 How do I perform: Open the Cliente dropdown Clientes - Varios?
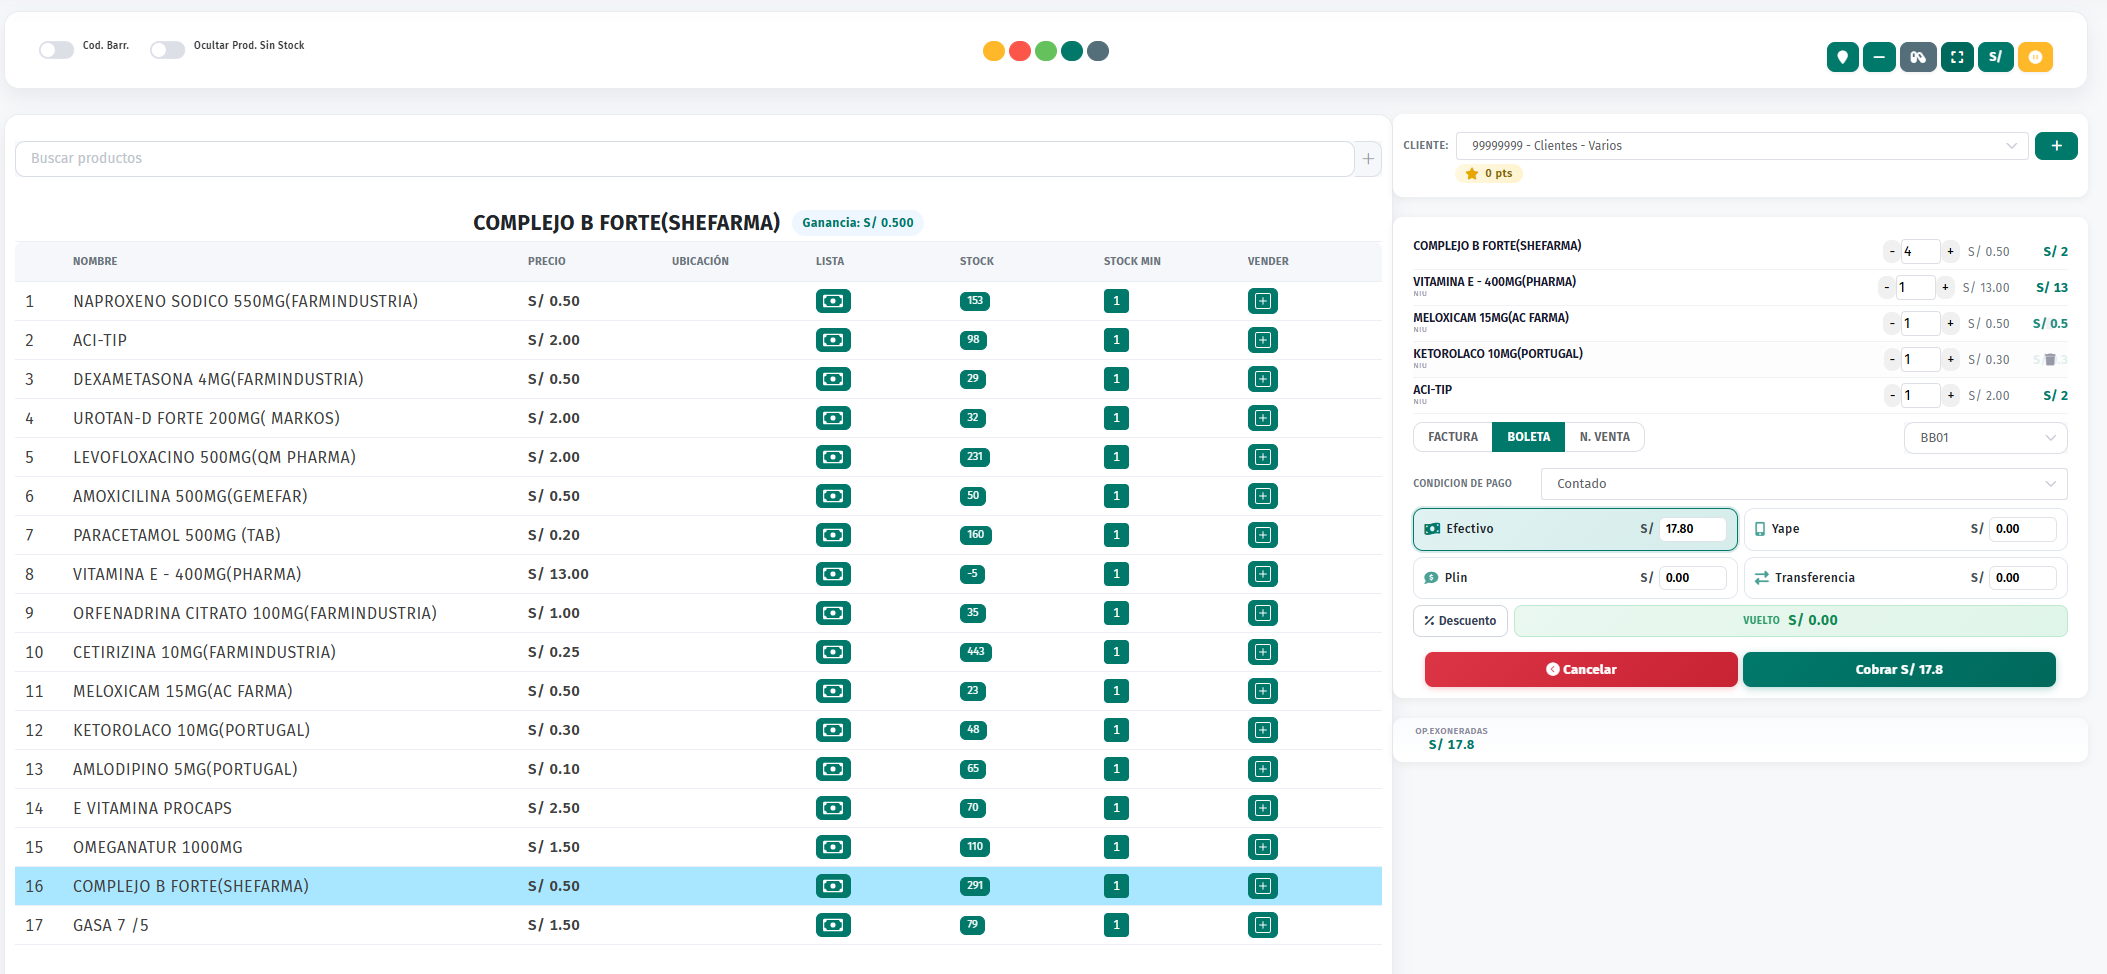1742,146
